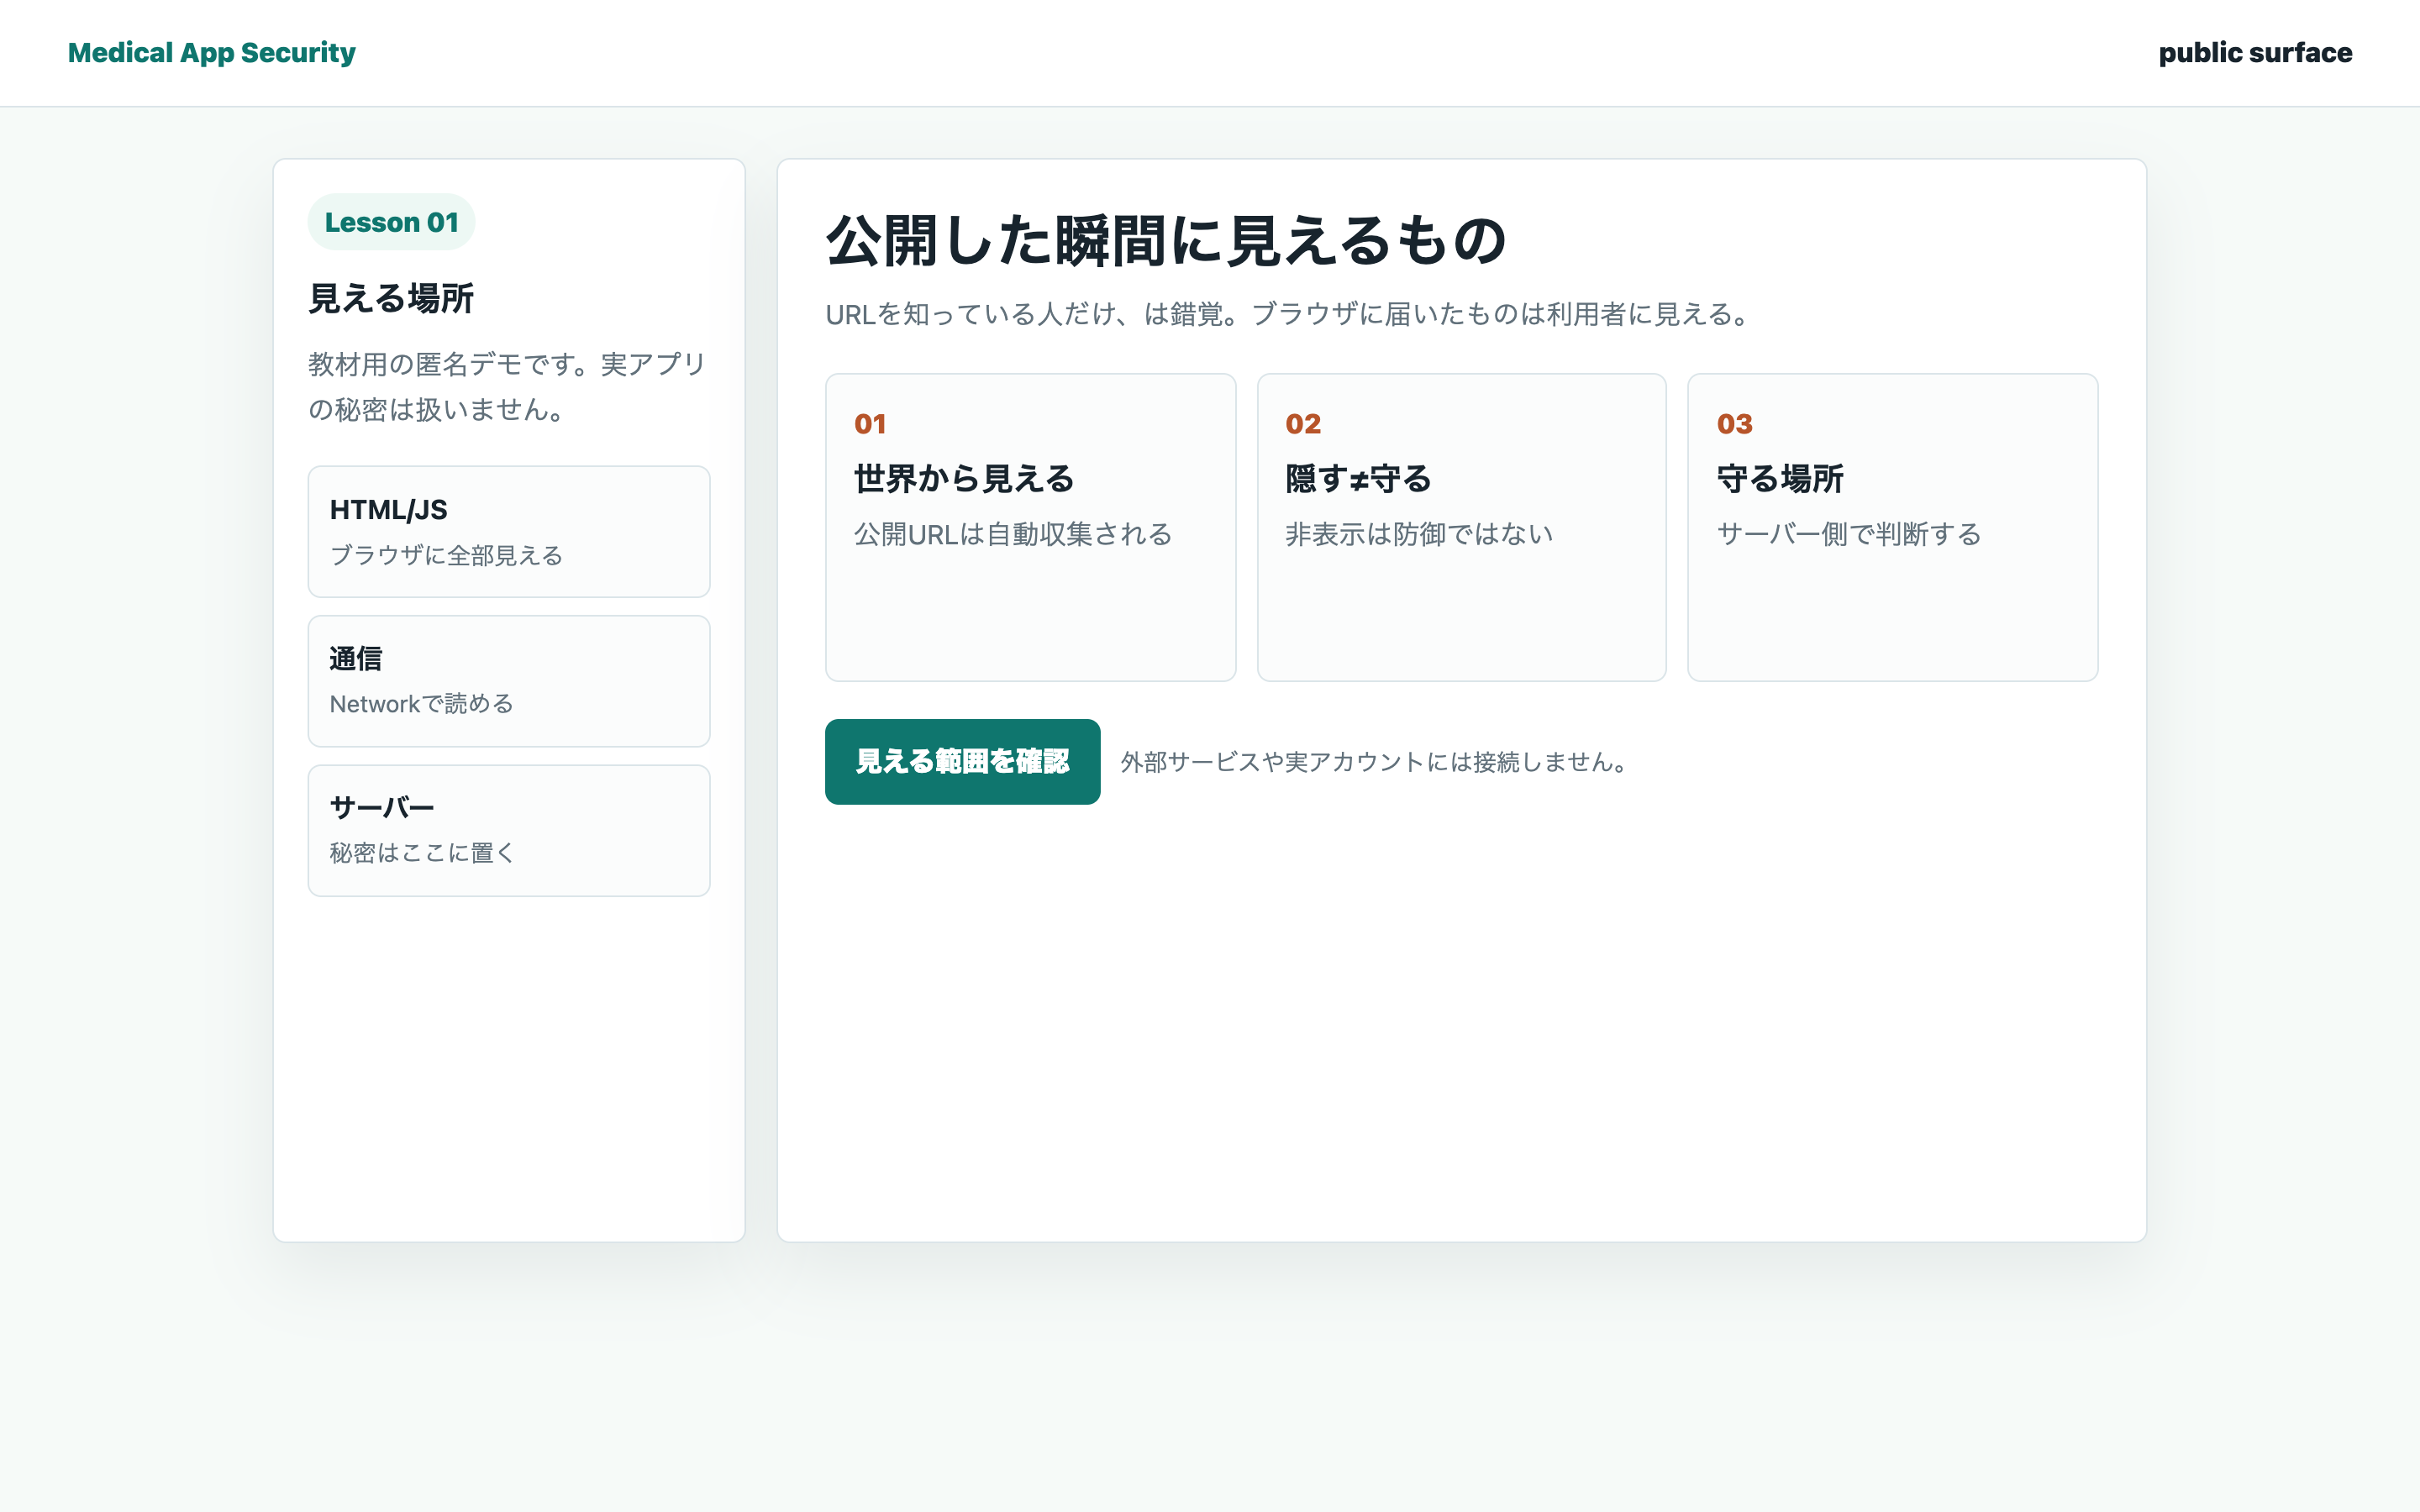This screenshot has height=1512, width=2420.
Task: Click the text サーバー側で判断する
Action: click(1849, 534)
